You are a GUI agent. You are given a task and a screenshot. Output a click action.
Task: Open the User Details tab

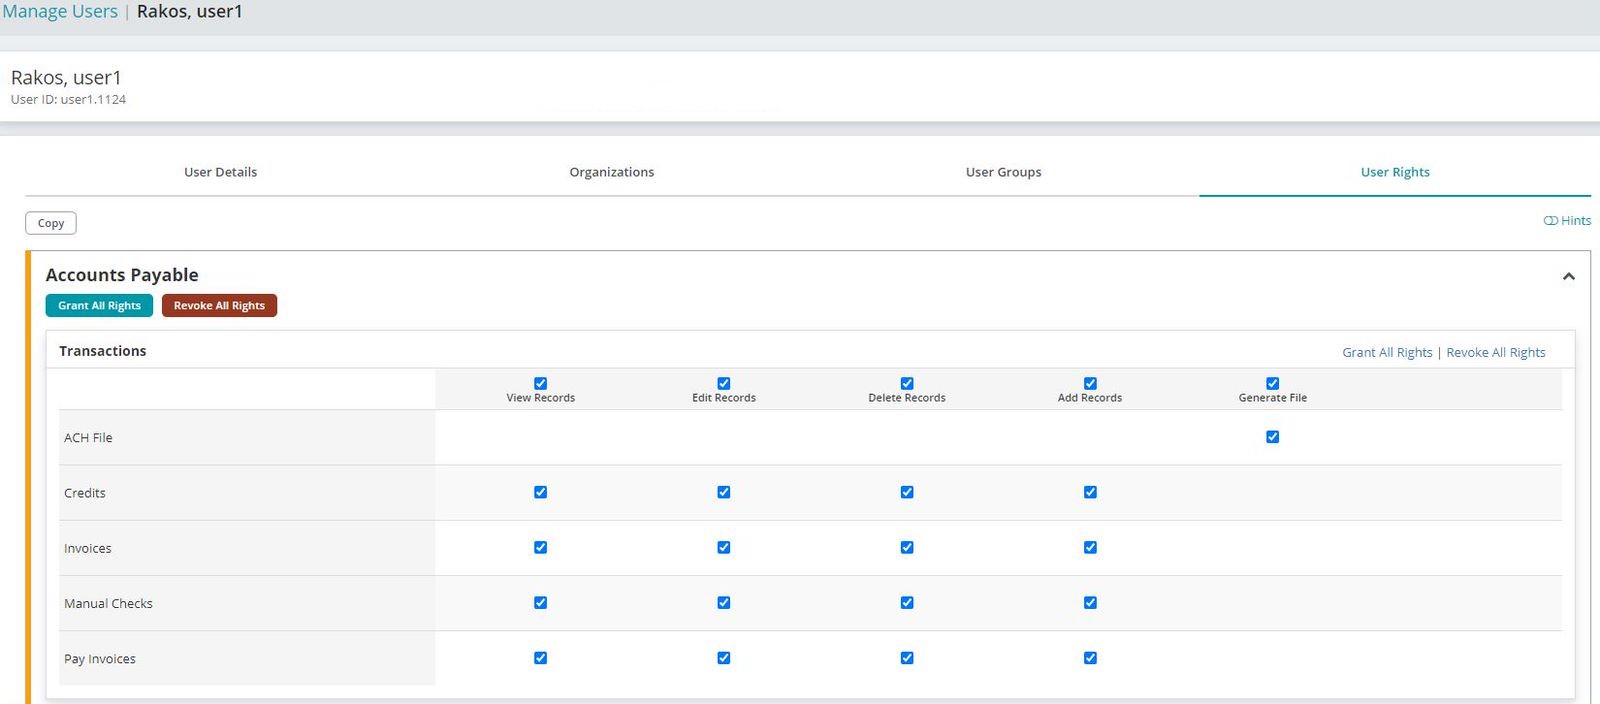[x=220, y=172]
